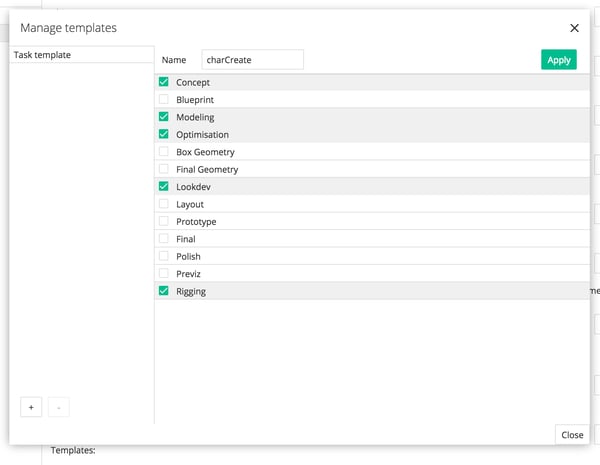Viewport: 600px width, 465px height.
Task: Check the Previz checkbox
Action: coord(164,273)
